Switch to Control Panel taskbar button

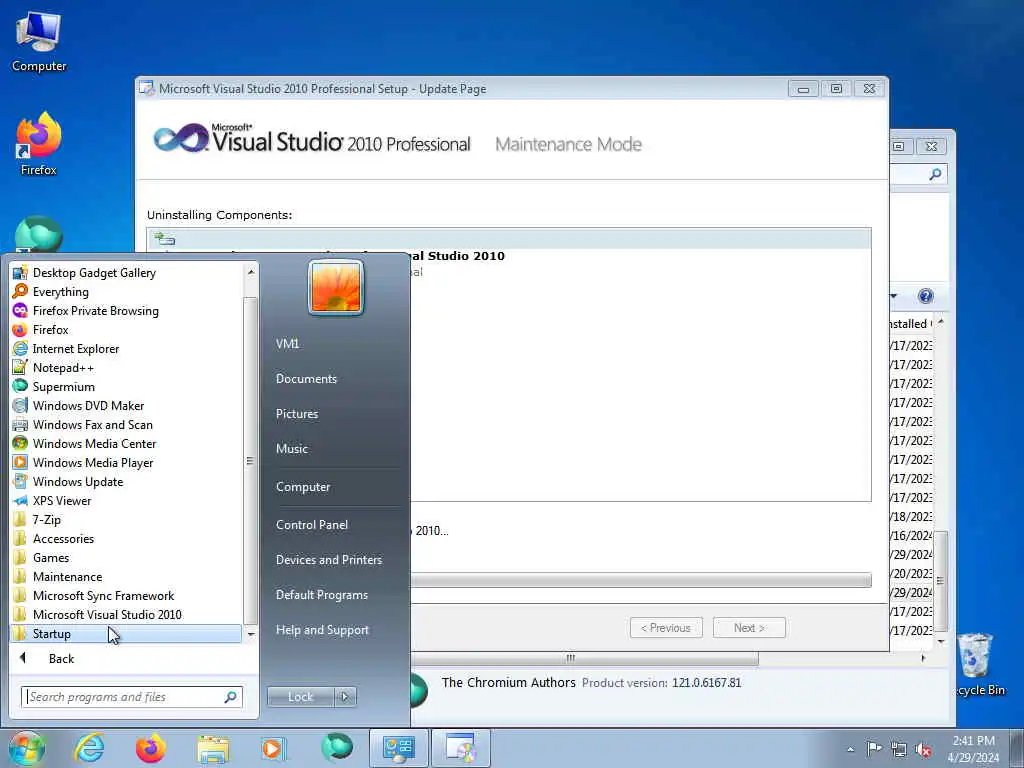(x=398, y=748)
